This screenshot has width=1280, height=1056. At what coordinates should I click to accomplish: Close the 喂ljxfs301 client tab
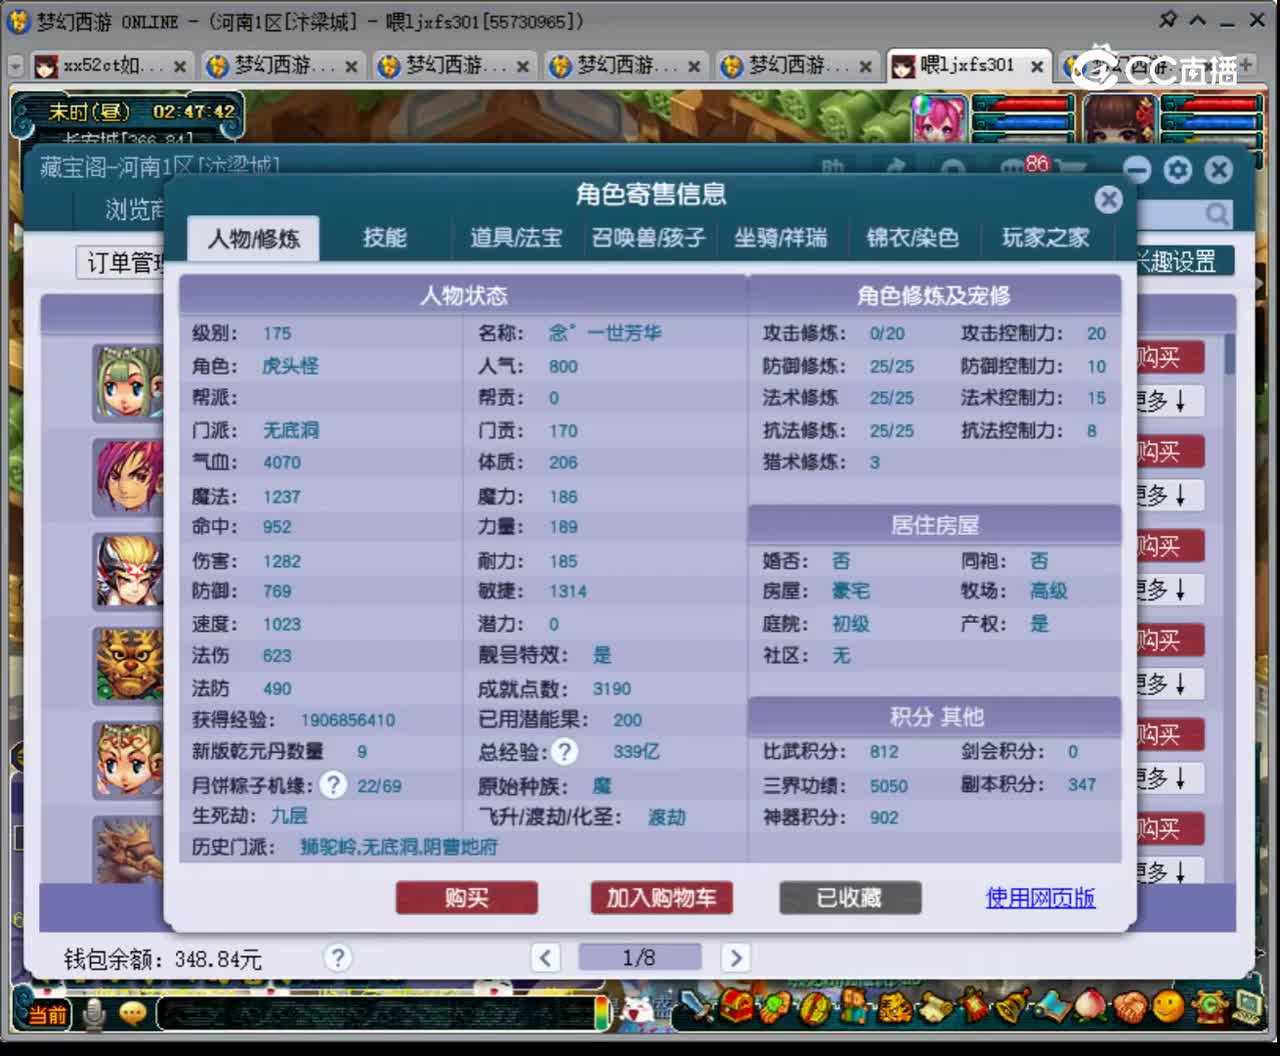coord(1037,67)
